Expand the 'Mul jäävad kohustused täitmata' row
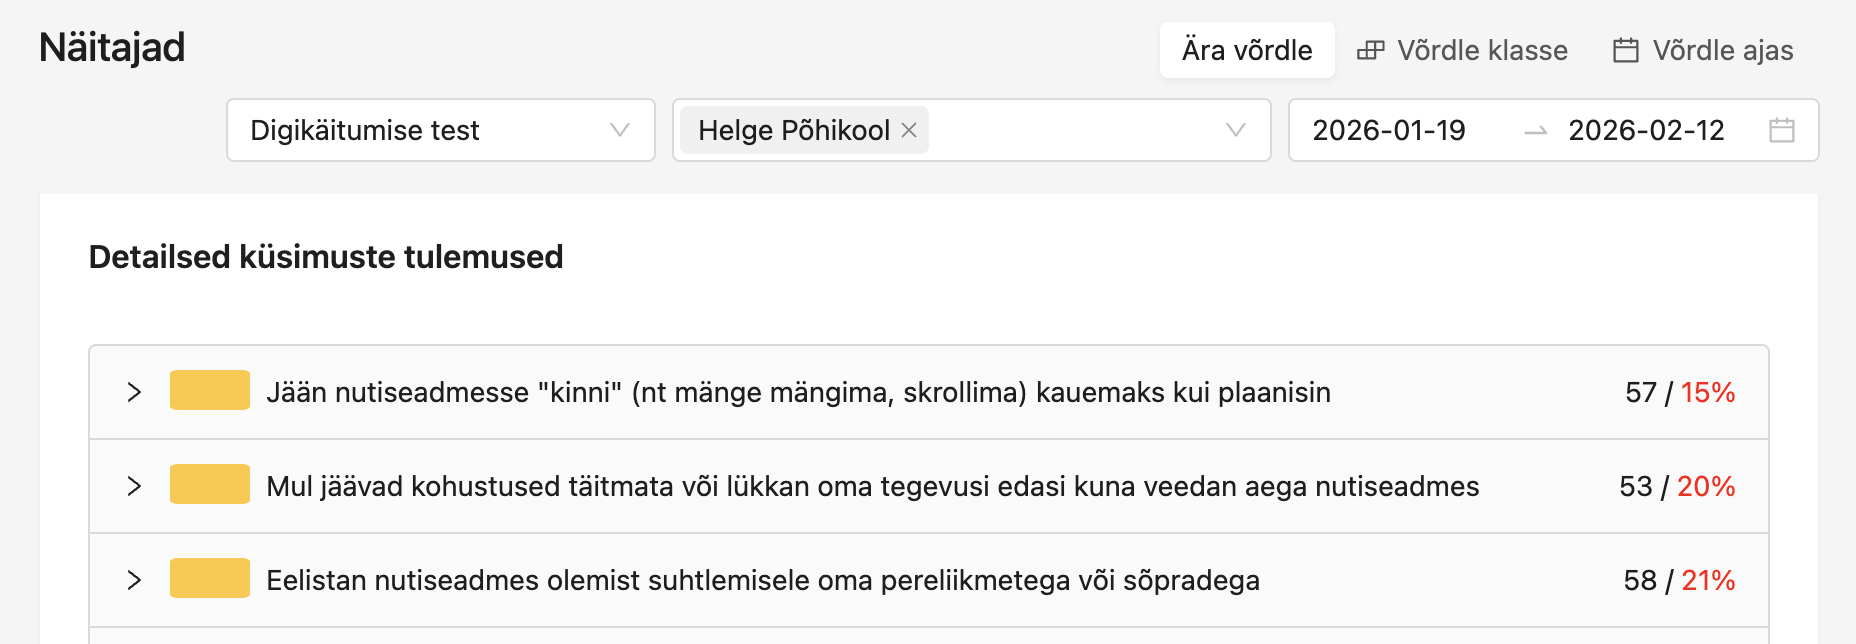Screen dimensions: 1856x644 point(134,486)
